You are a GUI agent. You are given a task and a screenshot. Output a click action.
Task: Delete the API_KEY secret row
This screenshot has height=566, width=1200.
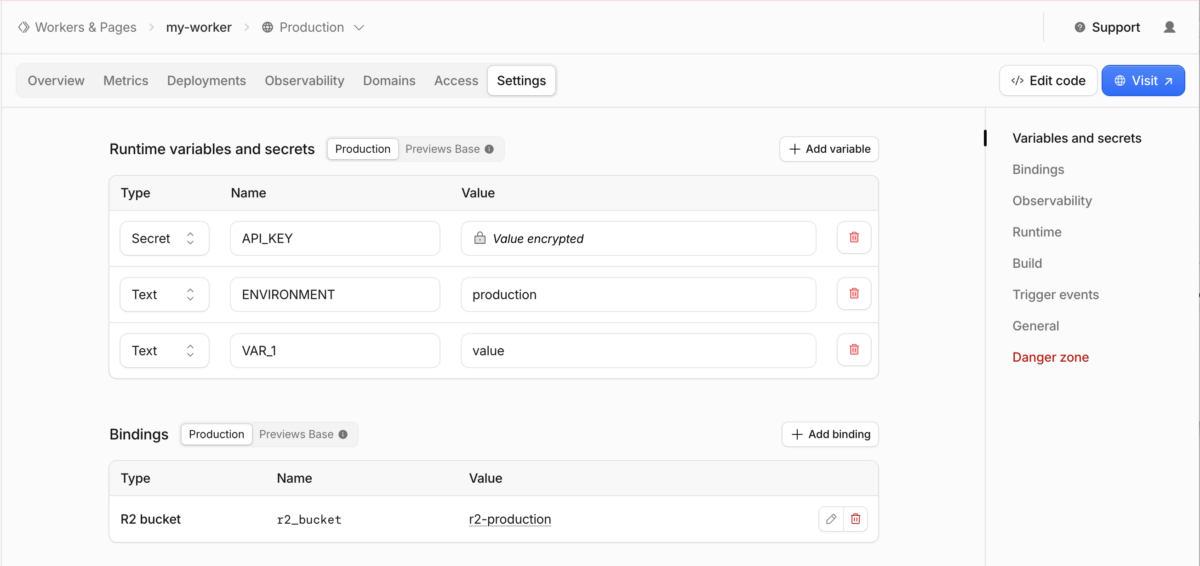tap(854, 238)
